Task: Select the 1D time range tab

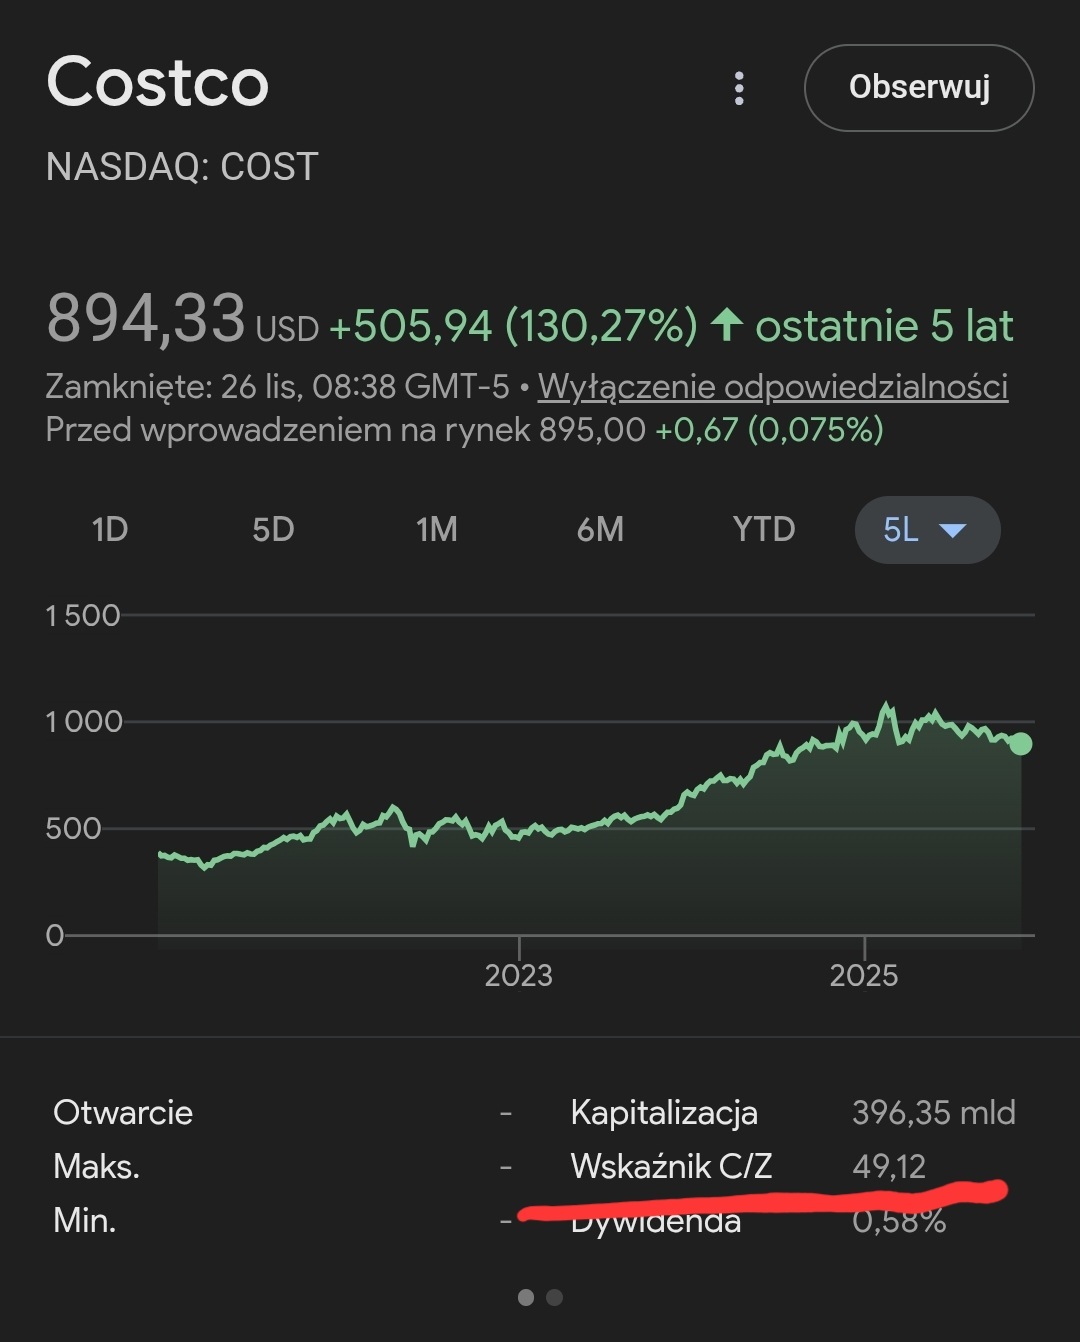Action: coord(110,529)
